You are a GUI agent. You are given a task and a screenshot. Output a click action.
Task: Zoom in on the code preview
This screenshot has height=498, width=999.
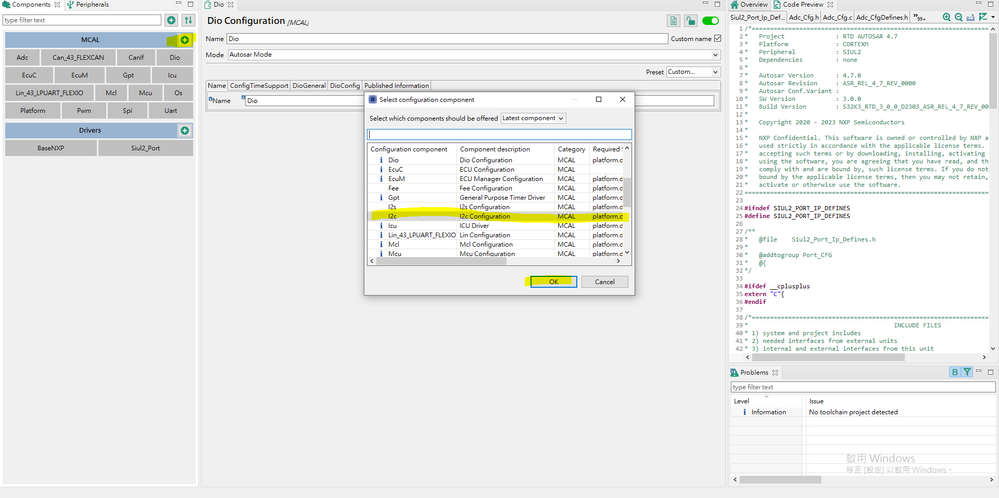tap(947, 17)
